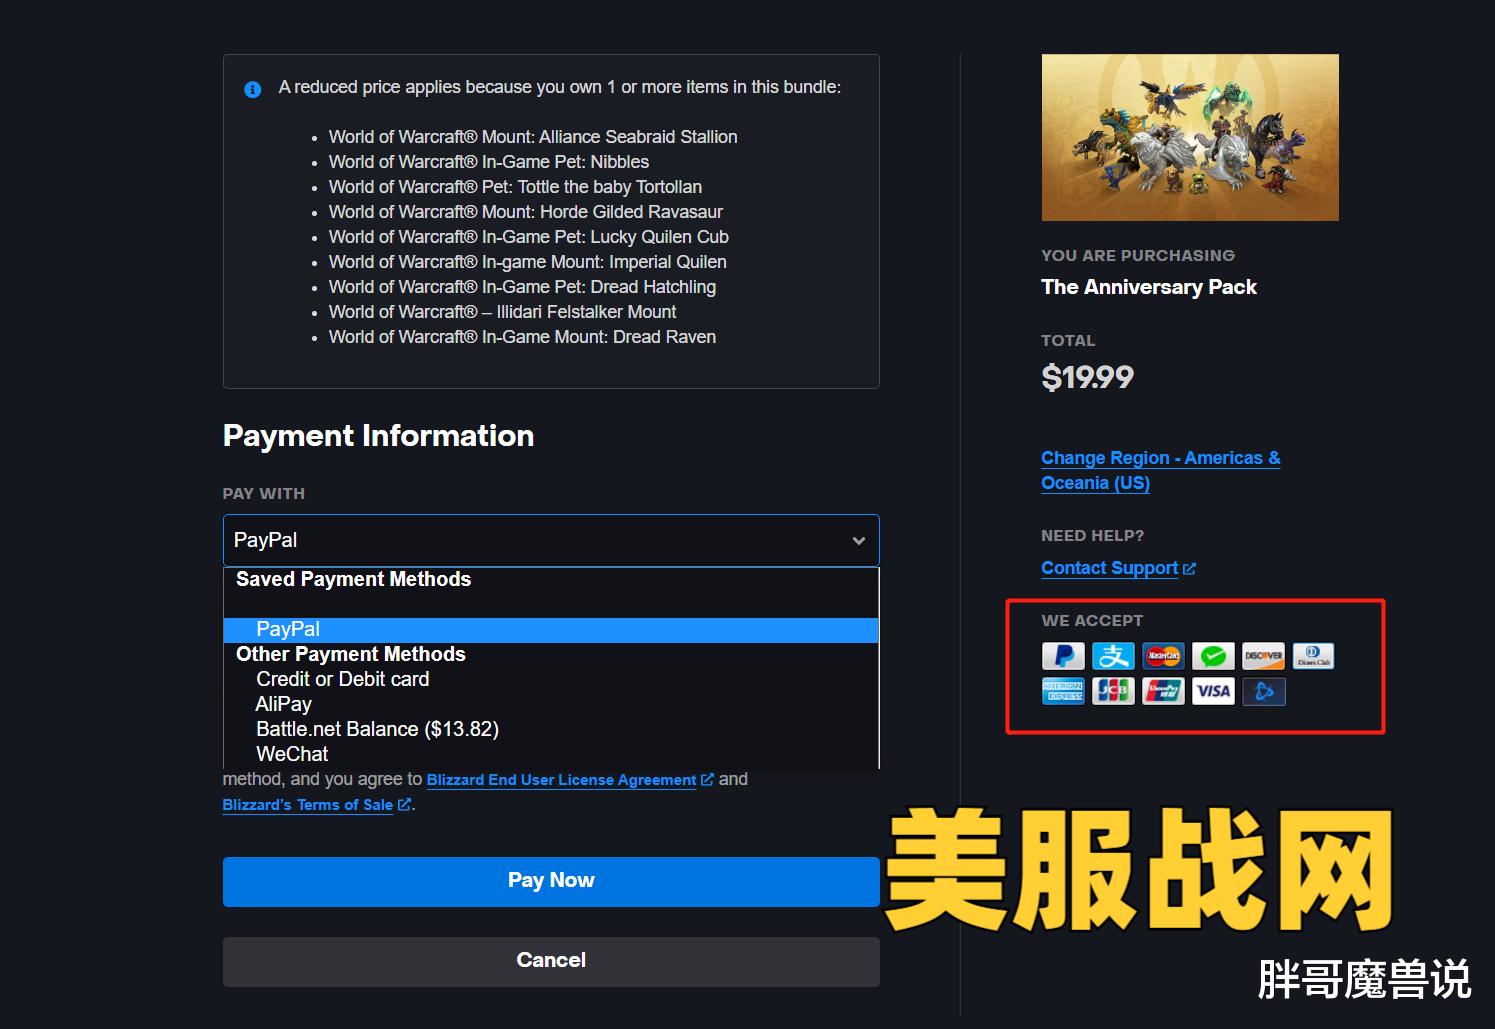Screen dimensions: 1495x1029
Task: Click the UnionPay card logo
Action: coord(1163,691)
